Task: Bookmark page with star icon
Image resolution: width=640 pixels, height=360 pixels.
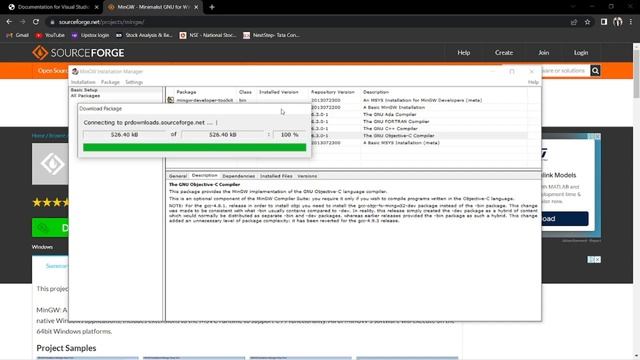Action: [587, 22]
